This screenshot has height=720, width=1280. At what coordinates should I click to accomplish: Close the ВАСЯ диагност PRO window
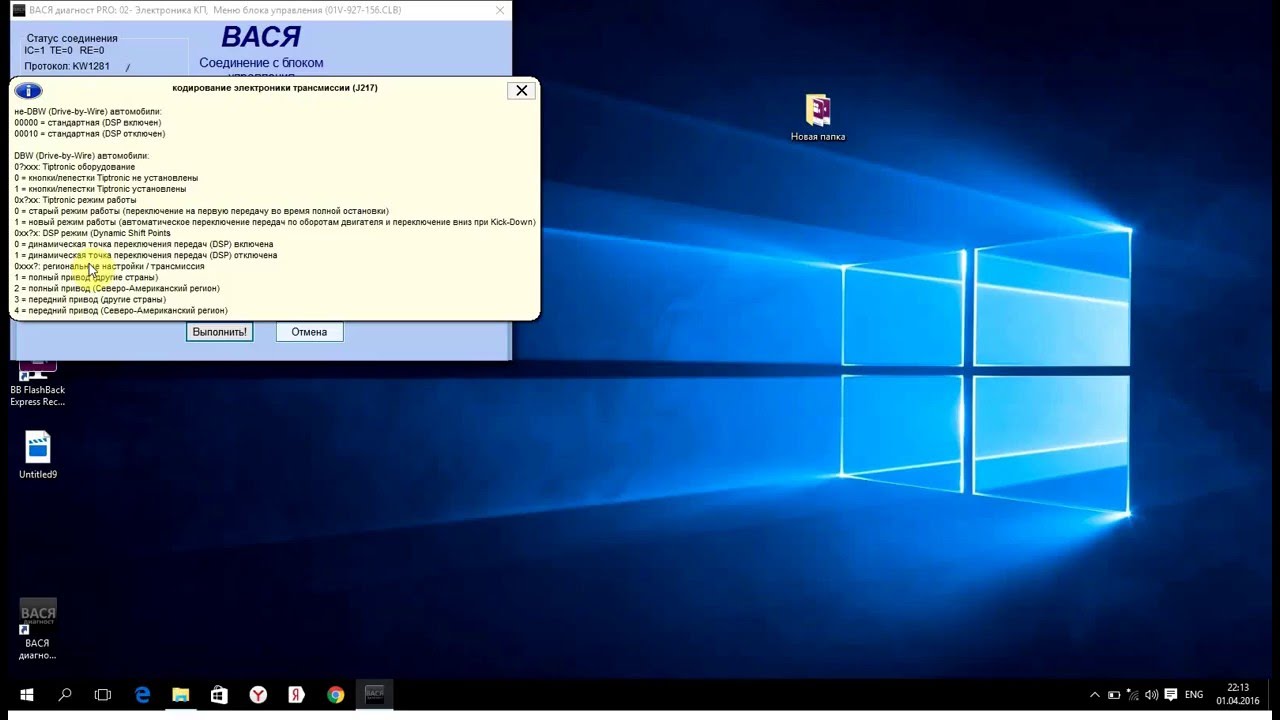[500, 10]
